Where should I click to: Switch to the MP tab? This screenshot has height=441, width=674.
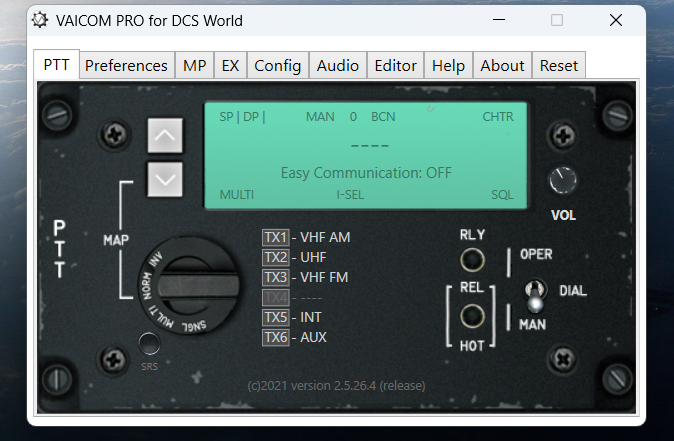click(194, 65)
